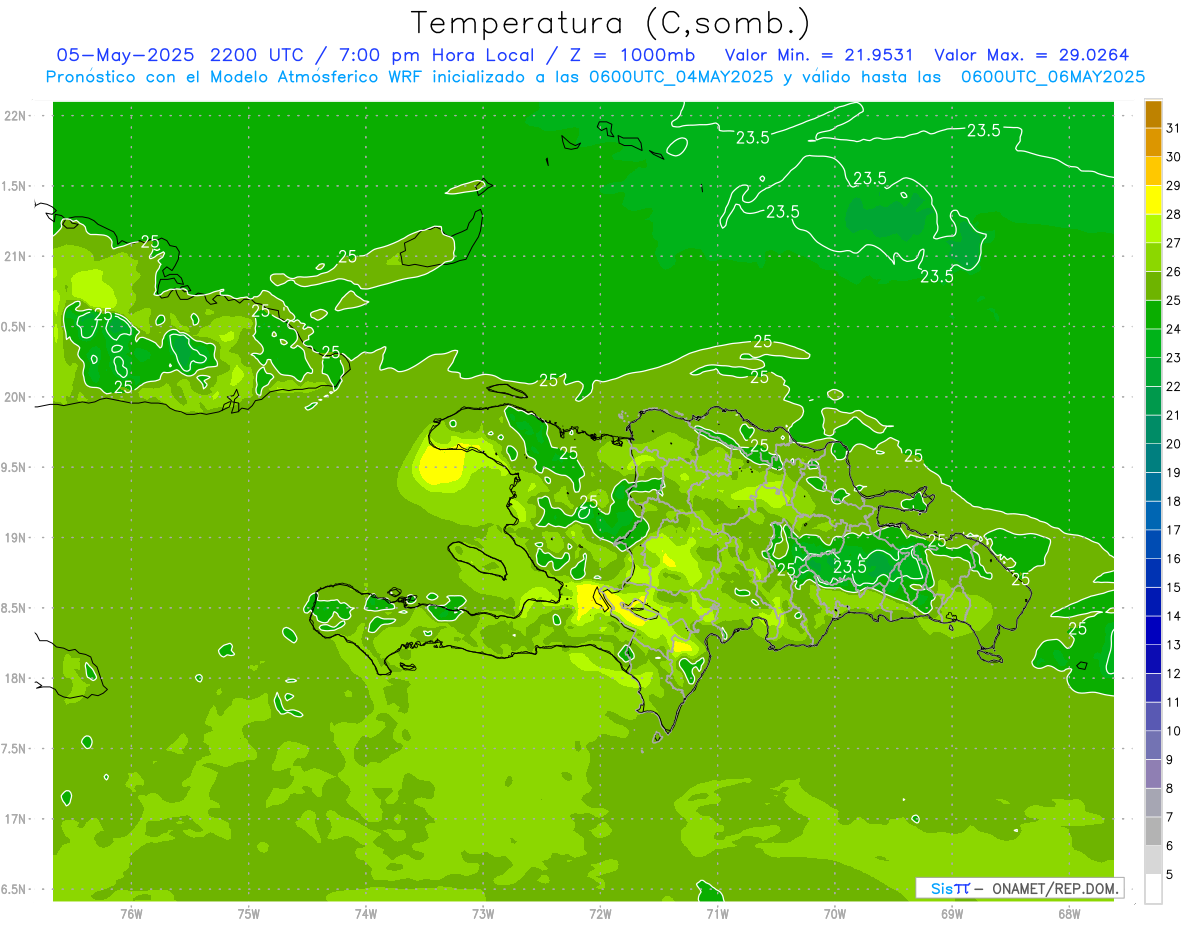The width and height of the screenshot is (1200, 927).
Task: Click the '21N' latitude axis label
Action: click(x=16, y=257)
